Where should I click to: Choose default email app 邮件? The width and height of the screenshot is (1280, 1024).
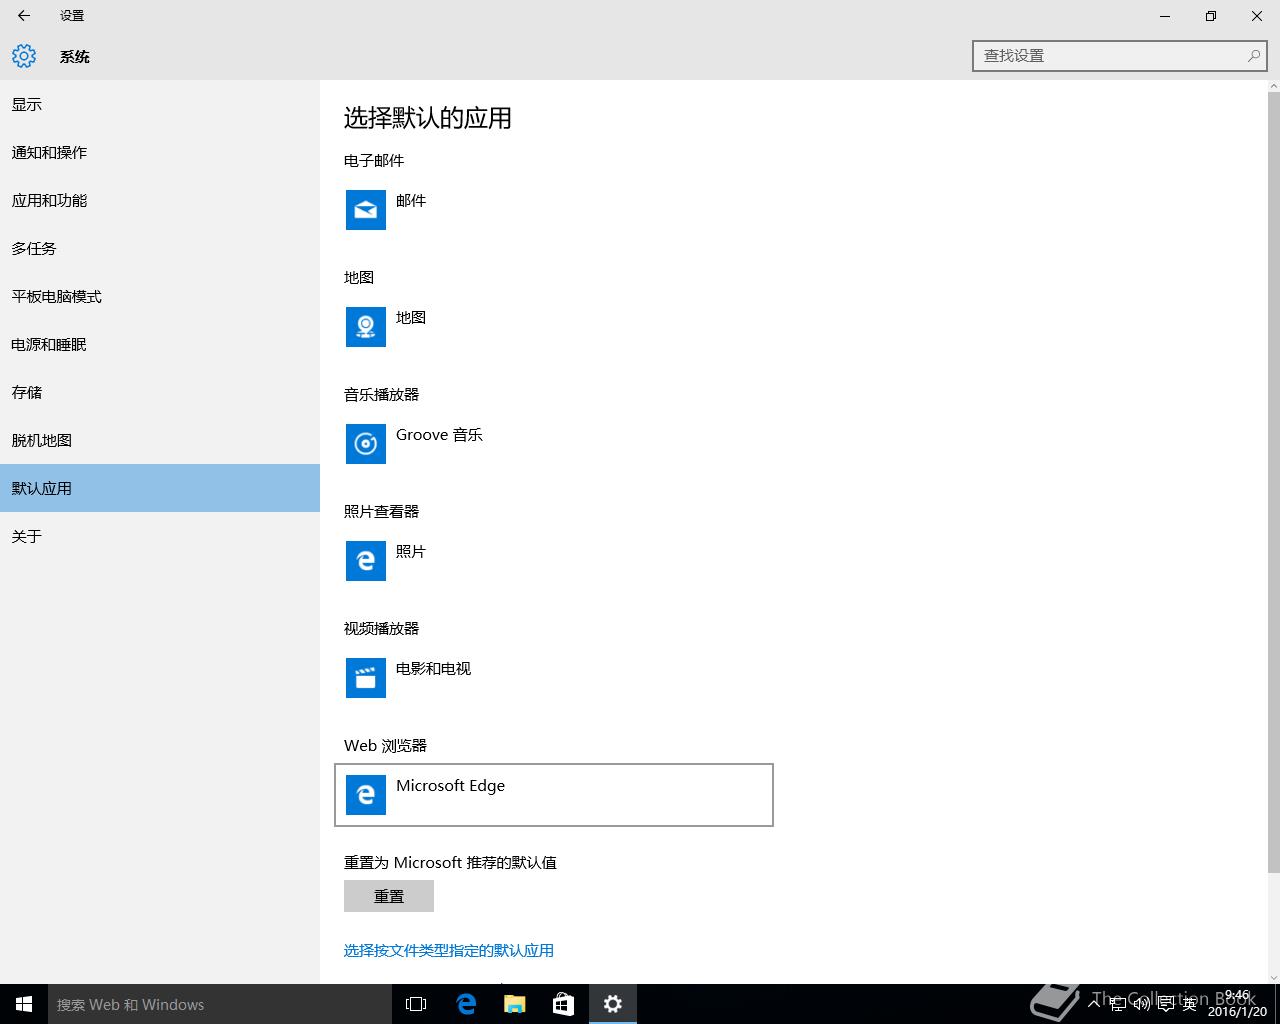tap(554, 210)
